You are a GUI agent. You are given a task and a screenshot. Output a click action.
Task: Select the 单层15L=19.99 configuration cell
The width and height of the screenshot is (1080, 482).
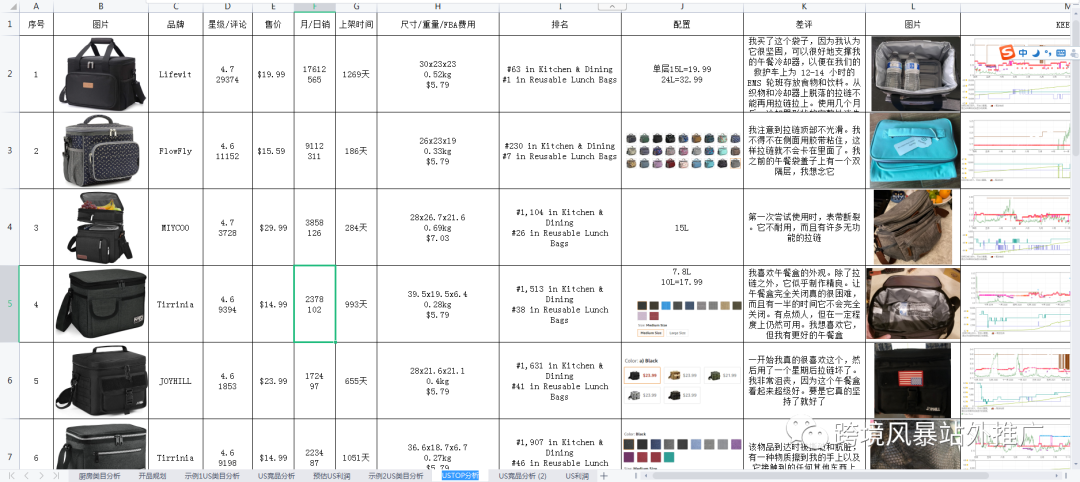[682, 74]
